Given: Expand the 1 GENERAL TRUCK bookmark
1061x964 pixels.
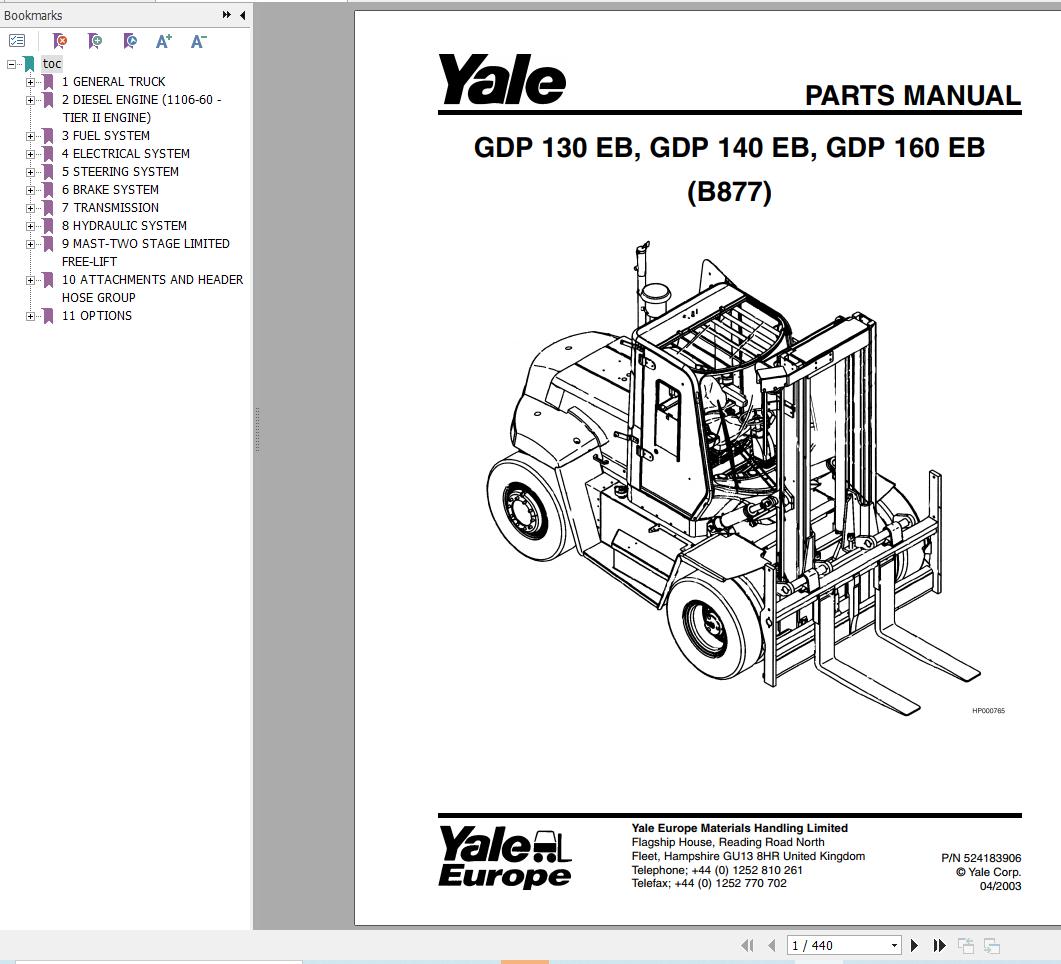Looking at the screenshot, I should point(30,83).
